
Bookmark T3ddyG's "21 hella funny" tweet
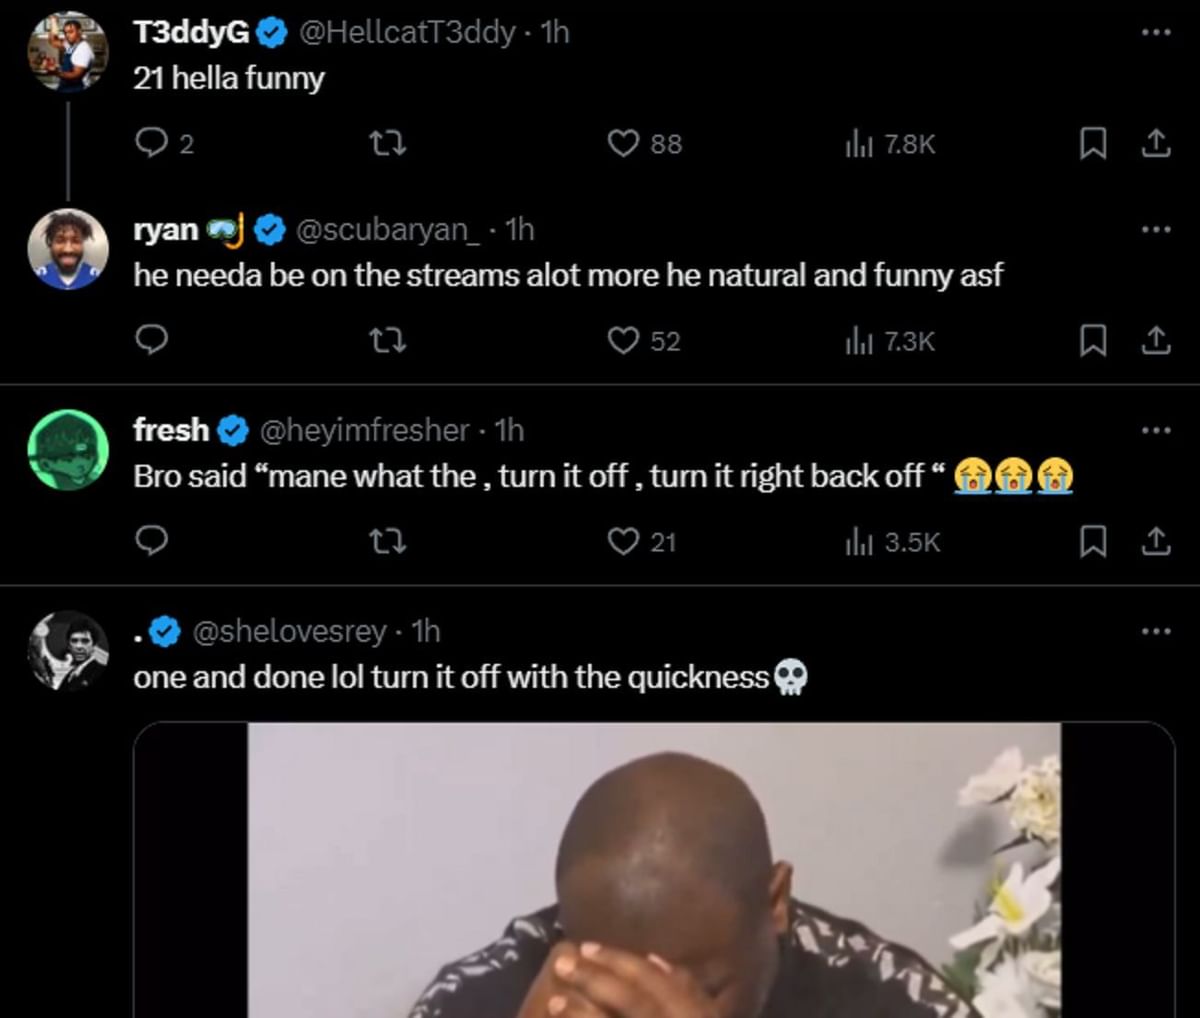point(1093,144)
